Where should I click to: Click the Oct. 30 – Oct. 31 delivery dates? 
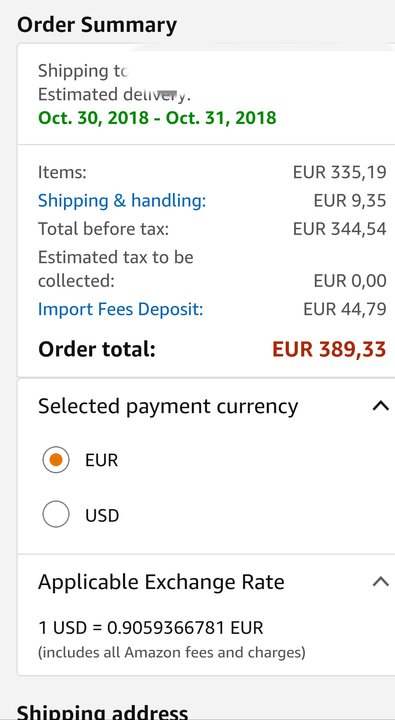(x=157, y=118)
